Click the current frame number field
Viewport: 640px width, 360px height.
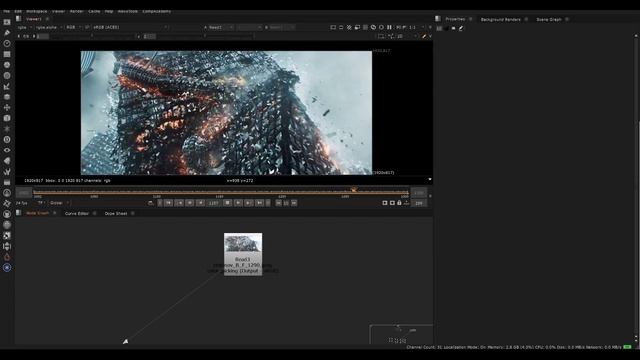coord(213,203)
